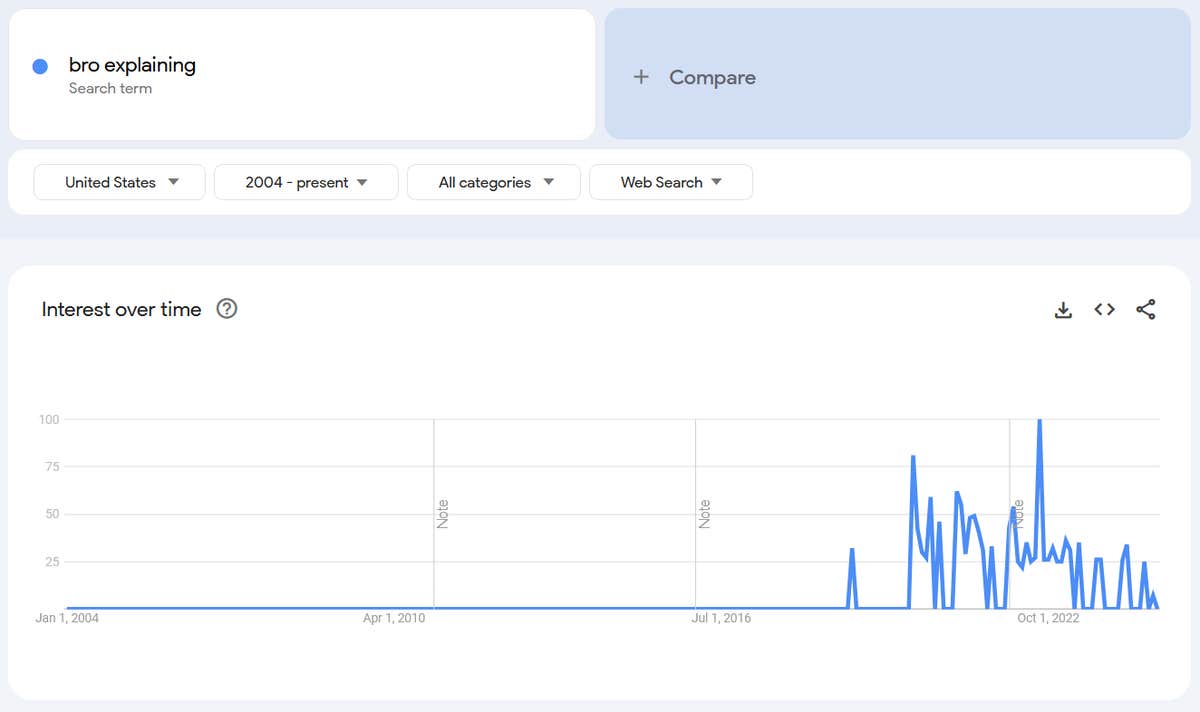Screen dimensions: 1200x712
Task: Click the Search term label under bro explaining
Action: [x=110, y=88]
